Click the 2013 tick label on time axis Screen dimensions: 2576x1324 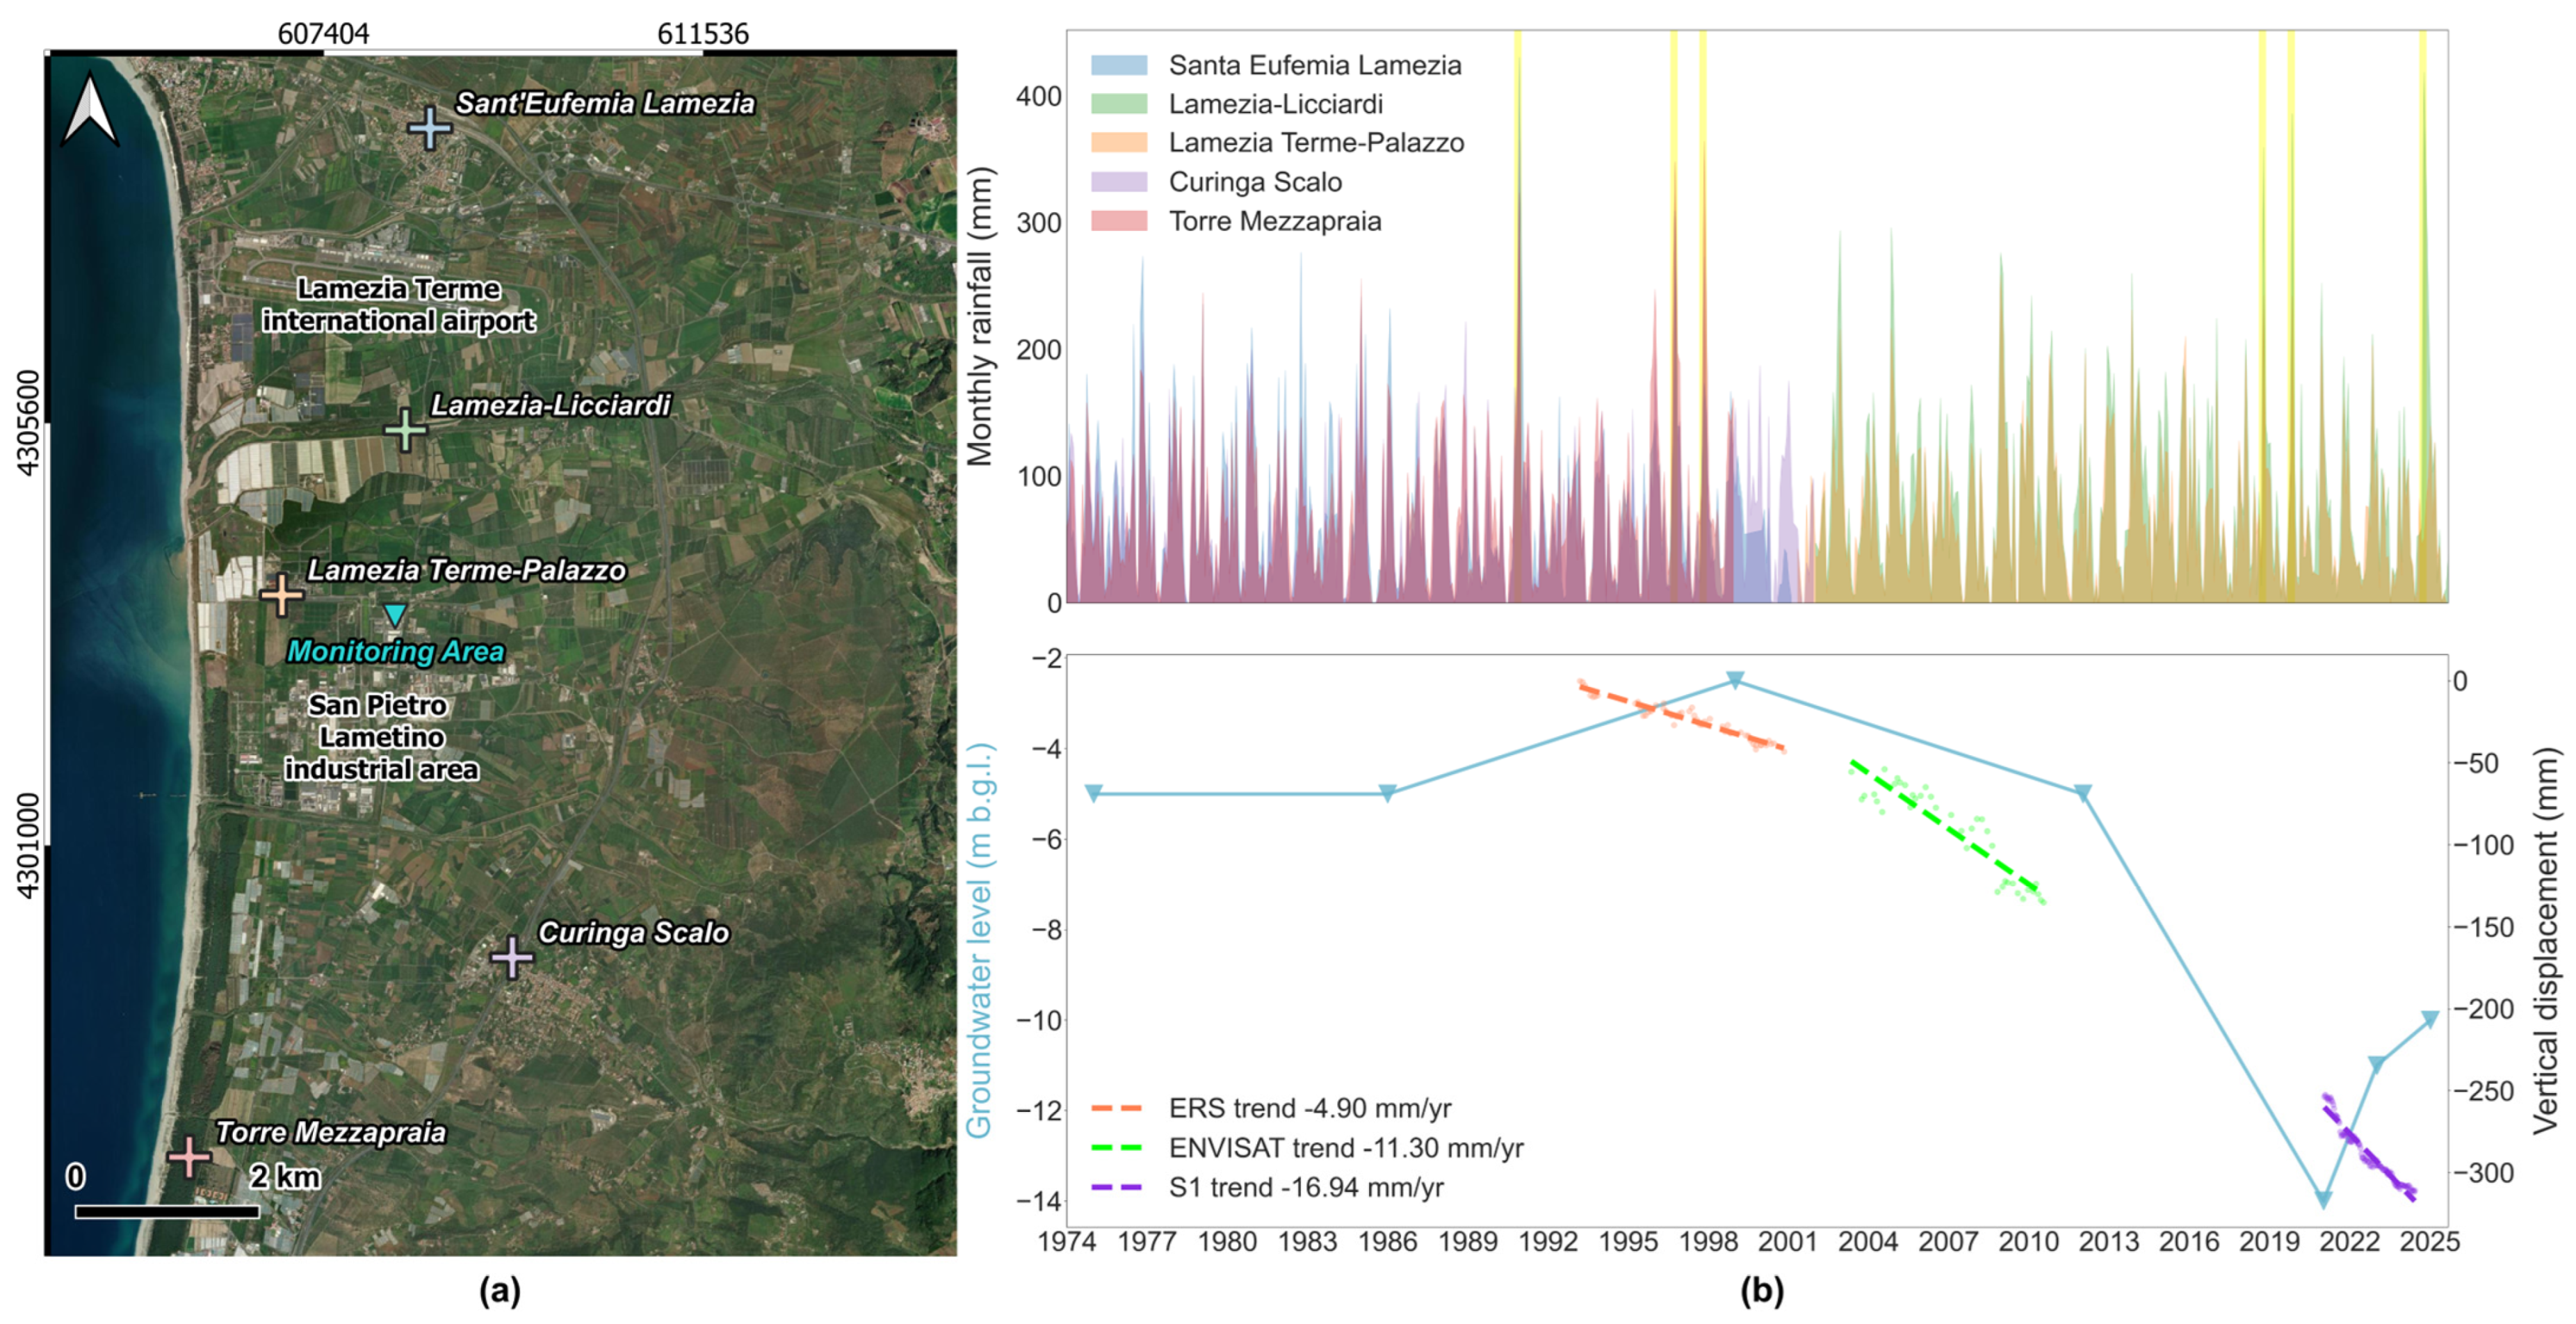click(2108, 1242)
